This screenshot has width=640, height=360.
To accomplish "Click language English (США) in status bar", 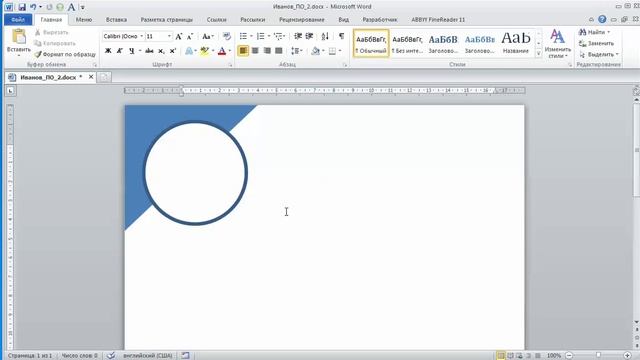I will coord(148,356).
